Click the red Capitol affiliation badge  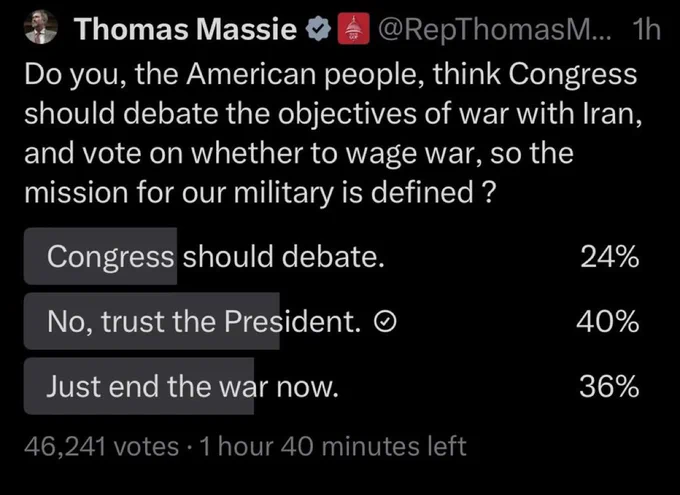353,29
